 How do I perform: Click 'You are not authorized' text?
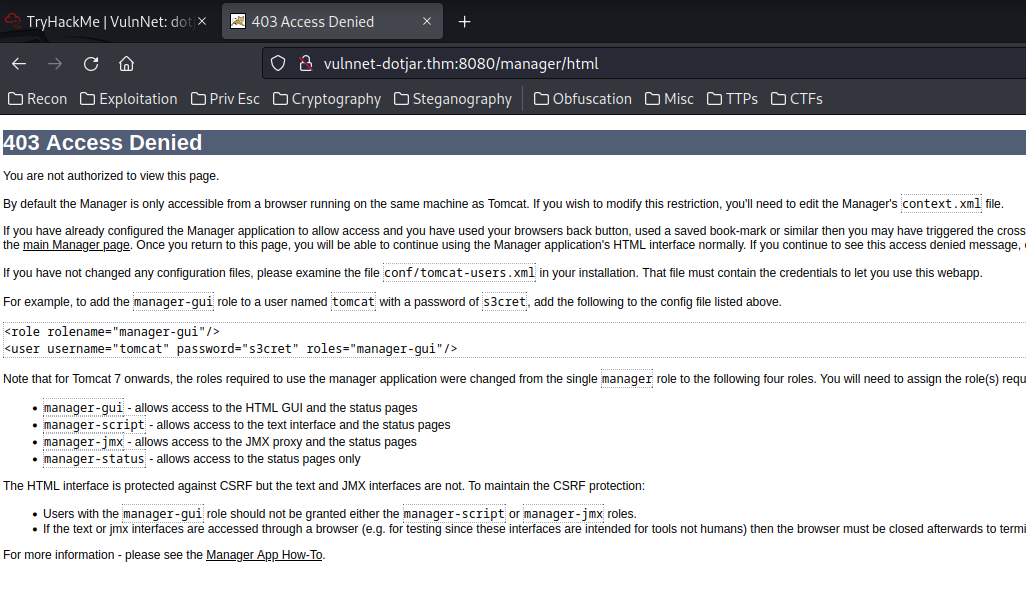tap(111, 176)
